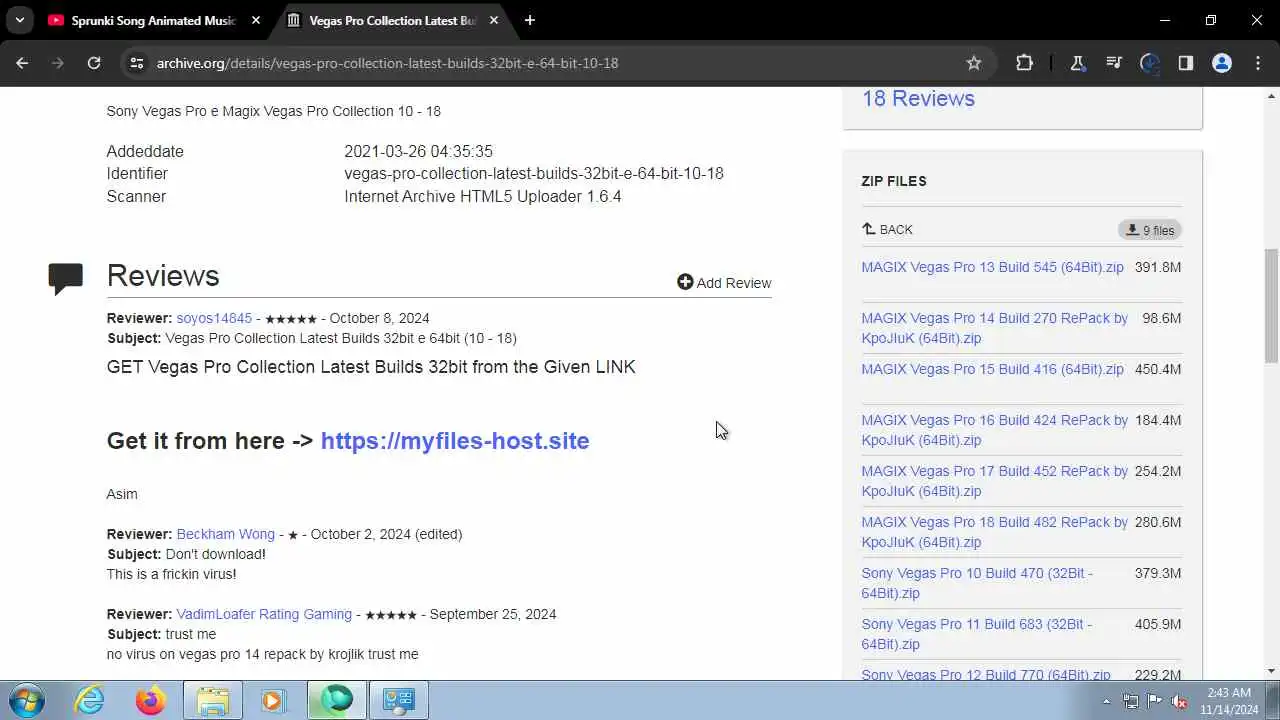Click the Action Center flag tray icon
The width and height of the screenshot is (1280, 720).
[1154, 701]
